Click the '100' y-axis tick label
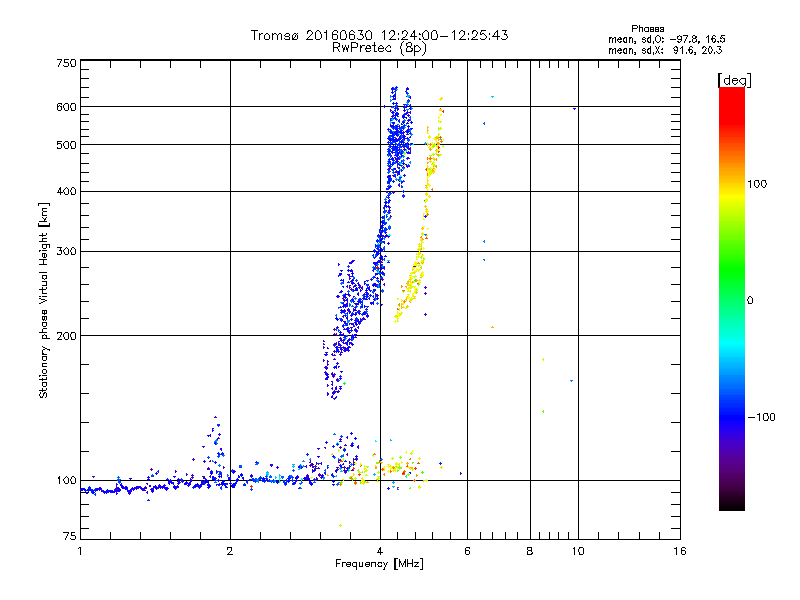The height and width of the screenshot is (600, 800). 66,481
